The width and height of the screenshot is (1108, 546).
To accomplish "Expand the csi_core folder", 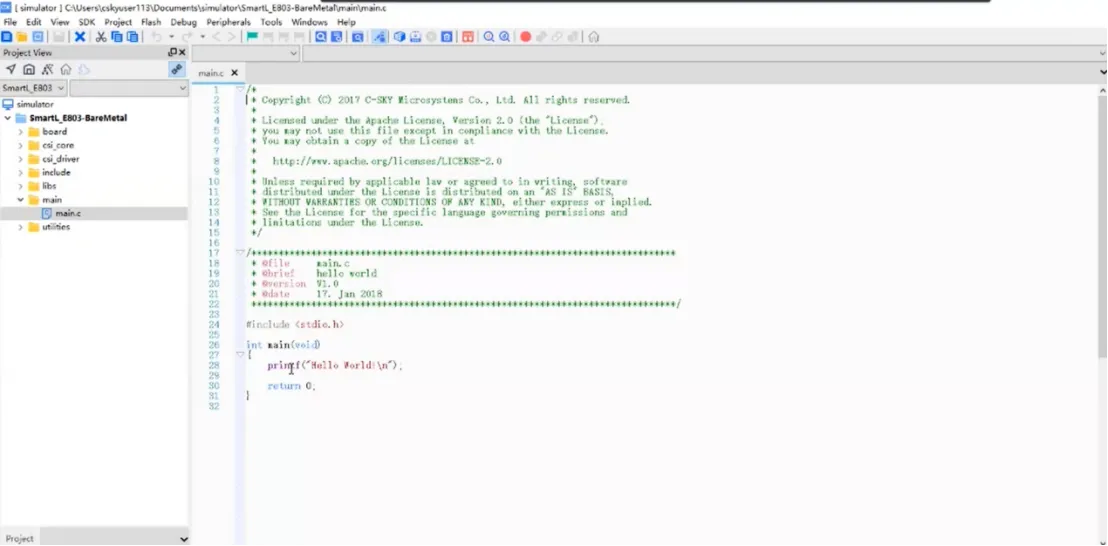I will pos(20,146).
